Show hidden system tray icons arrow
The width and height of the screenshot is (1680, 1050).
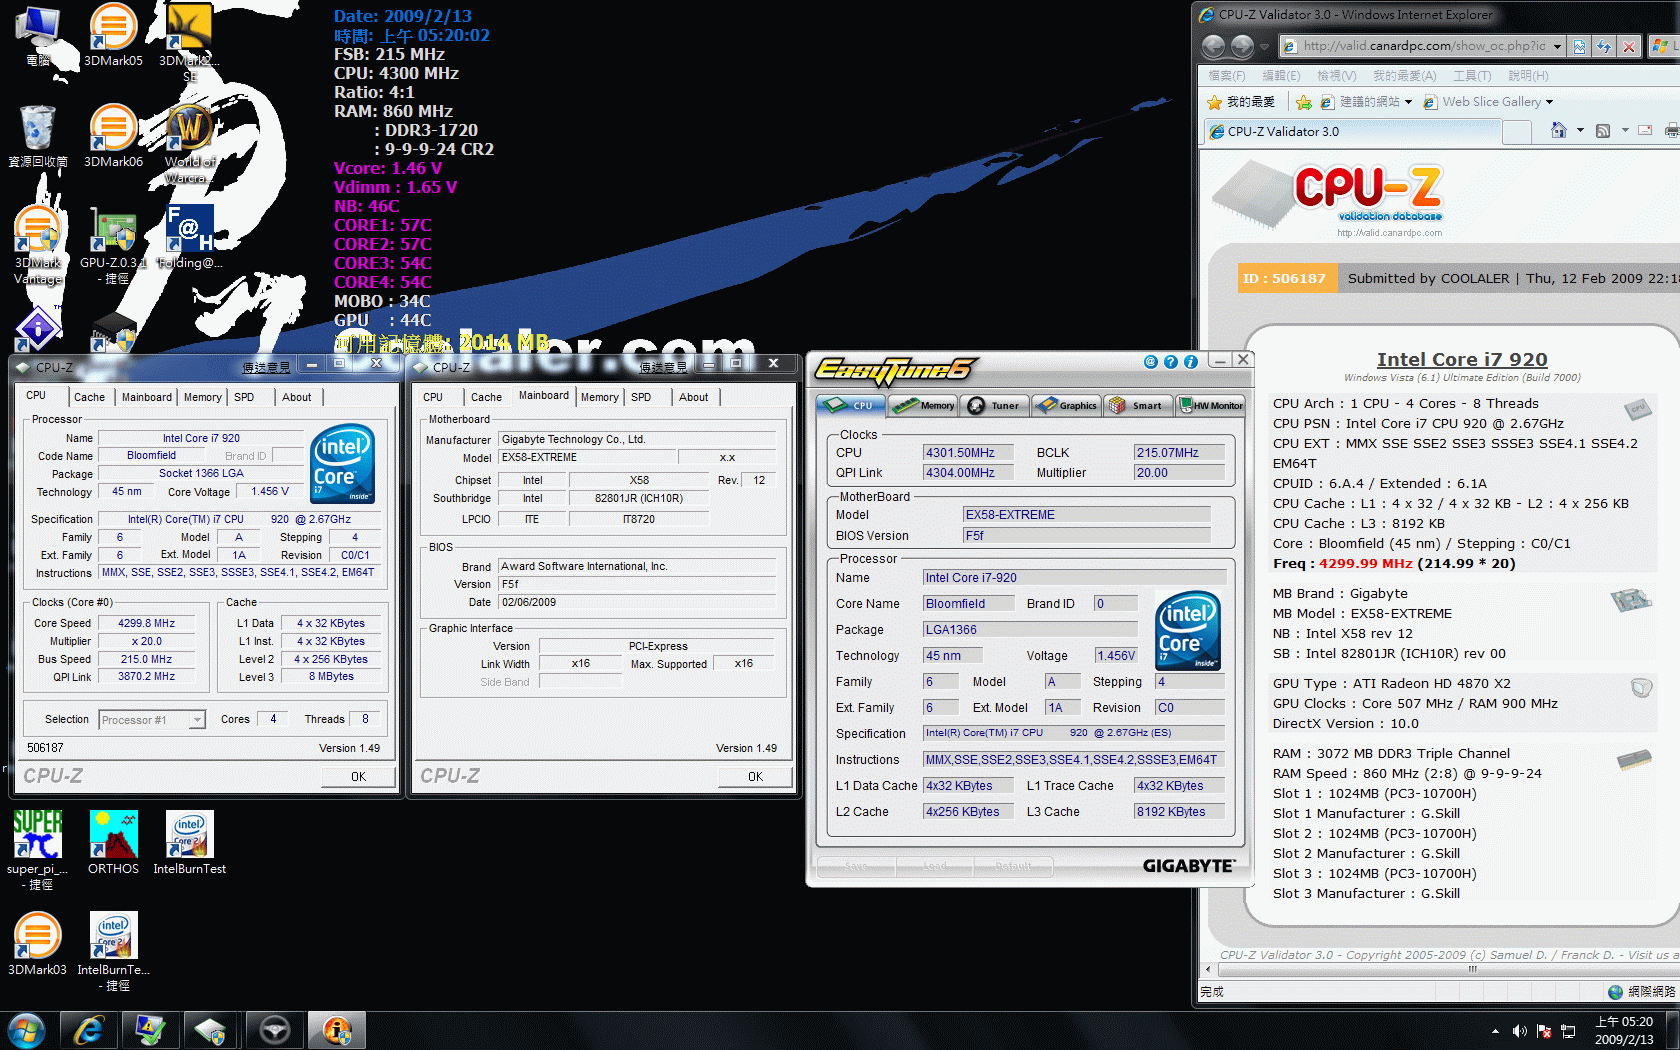(1495, 1031)
